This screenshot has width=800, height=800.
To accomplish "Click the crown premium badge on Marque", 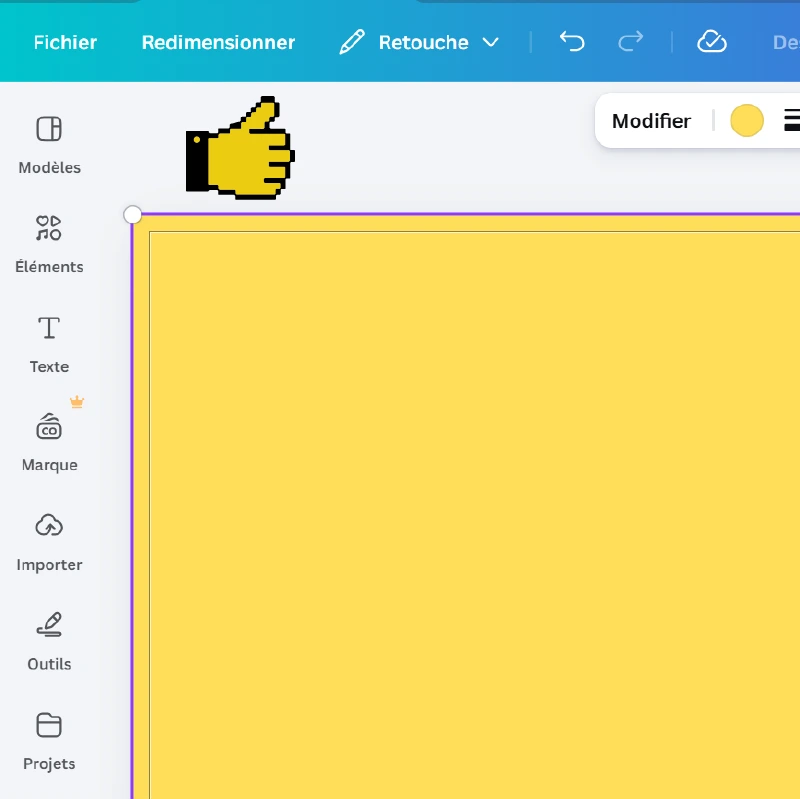I will (x=77, y=402).
